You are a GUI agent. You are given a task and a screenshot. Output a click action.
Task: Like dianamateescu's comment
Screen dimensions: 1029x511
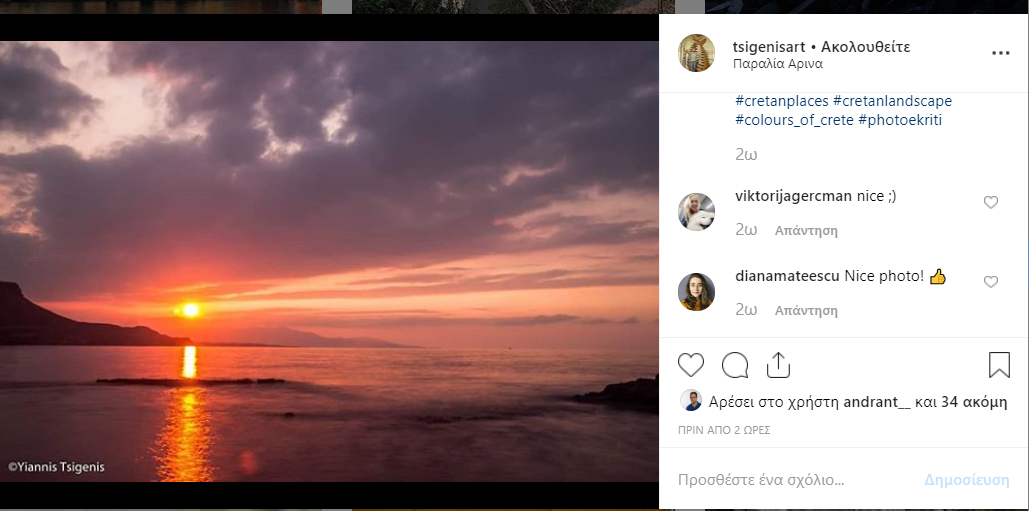[990, 282]
